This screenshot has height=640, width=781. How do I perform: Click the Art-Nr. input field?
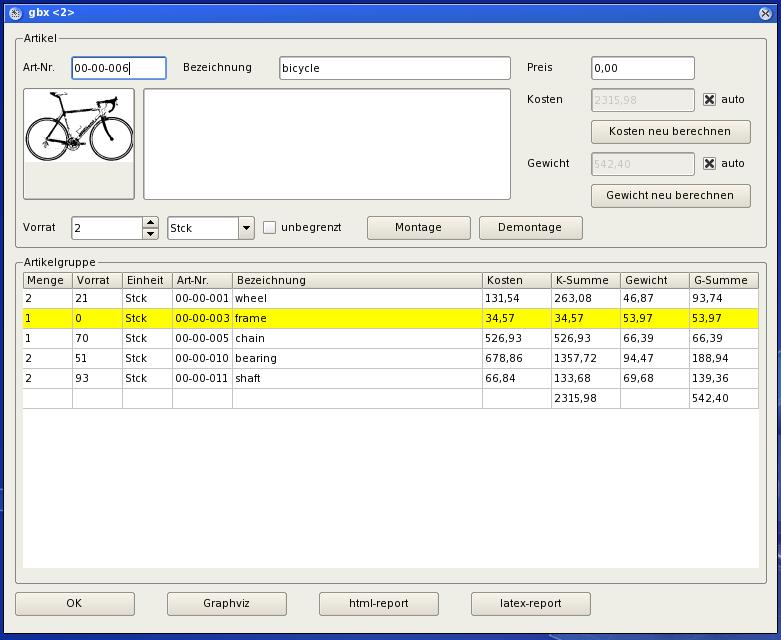pos(119,68)
